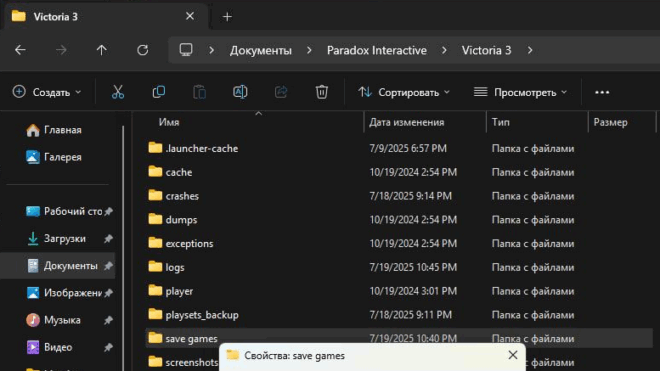Go up one folder level
The image size is (660, 371).
[101, 50]
